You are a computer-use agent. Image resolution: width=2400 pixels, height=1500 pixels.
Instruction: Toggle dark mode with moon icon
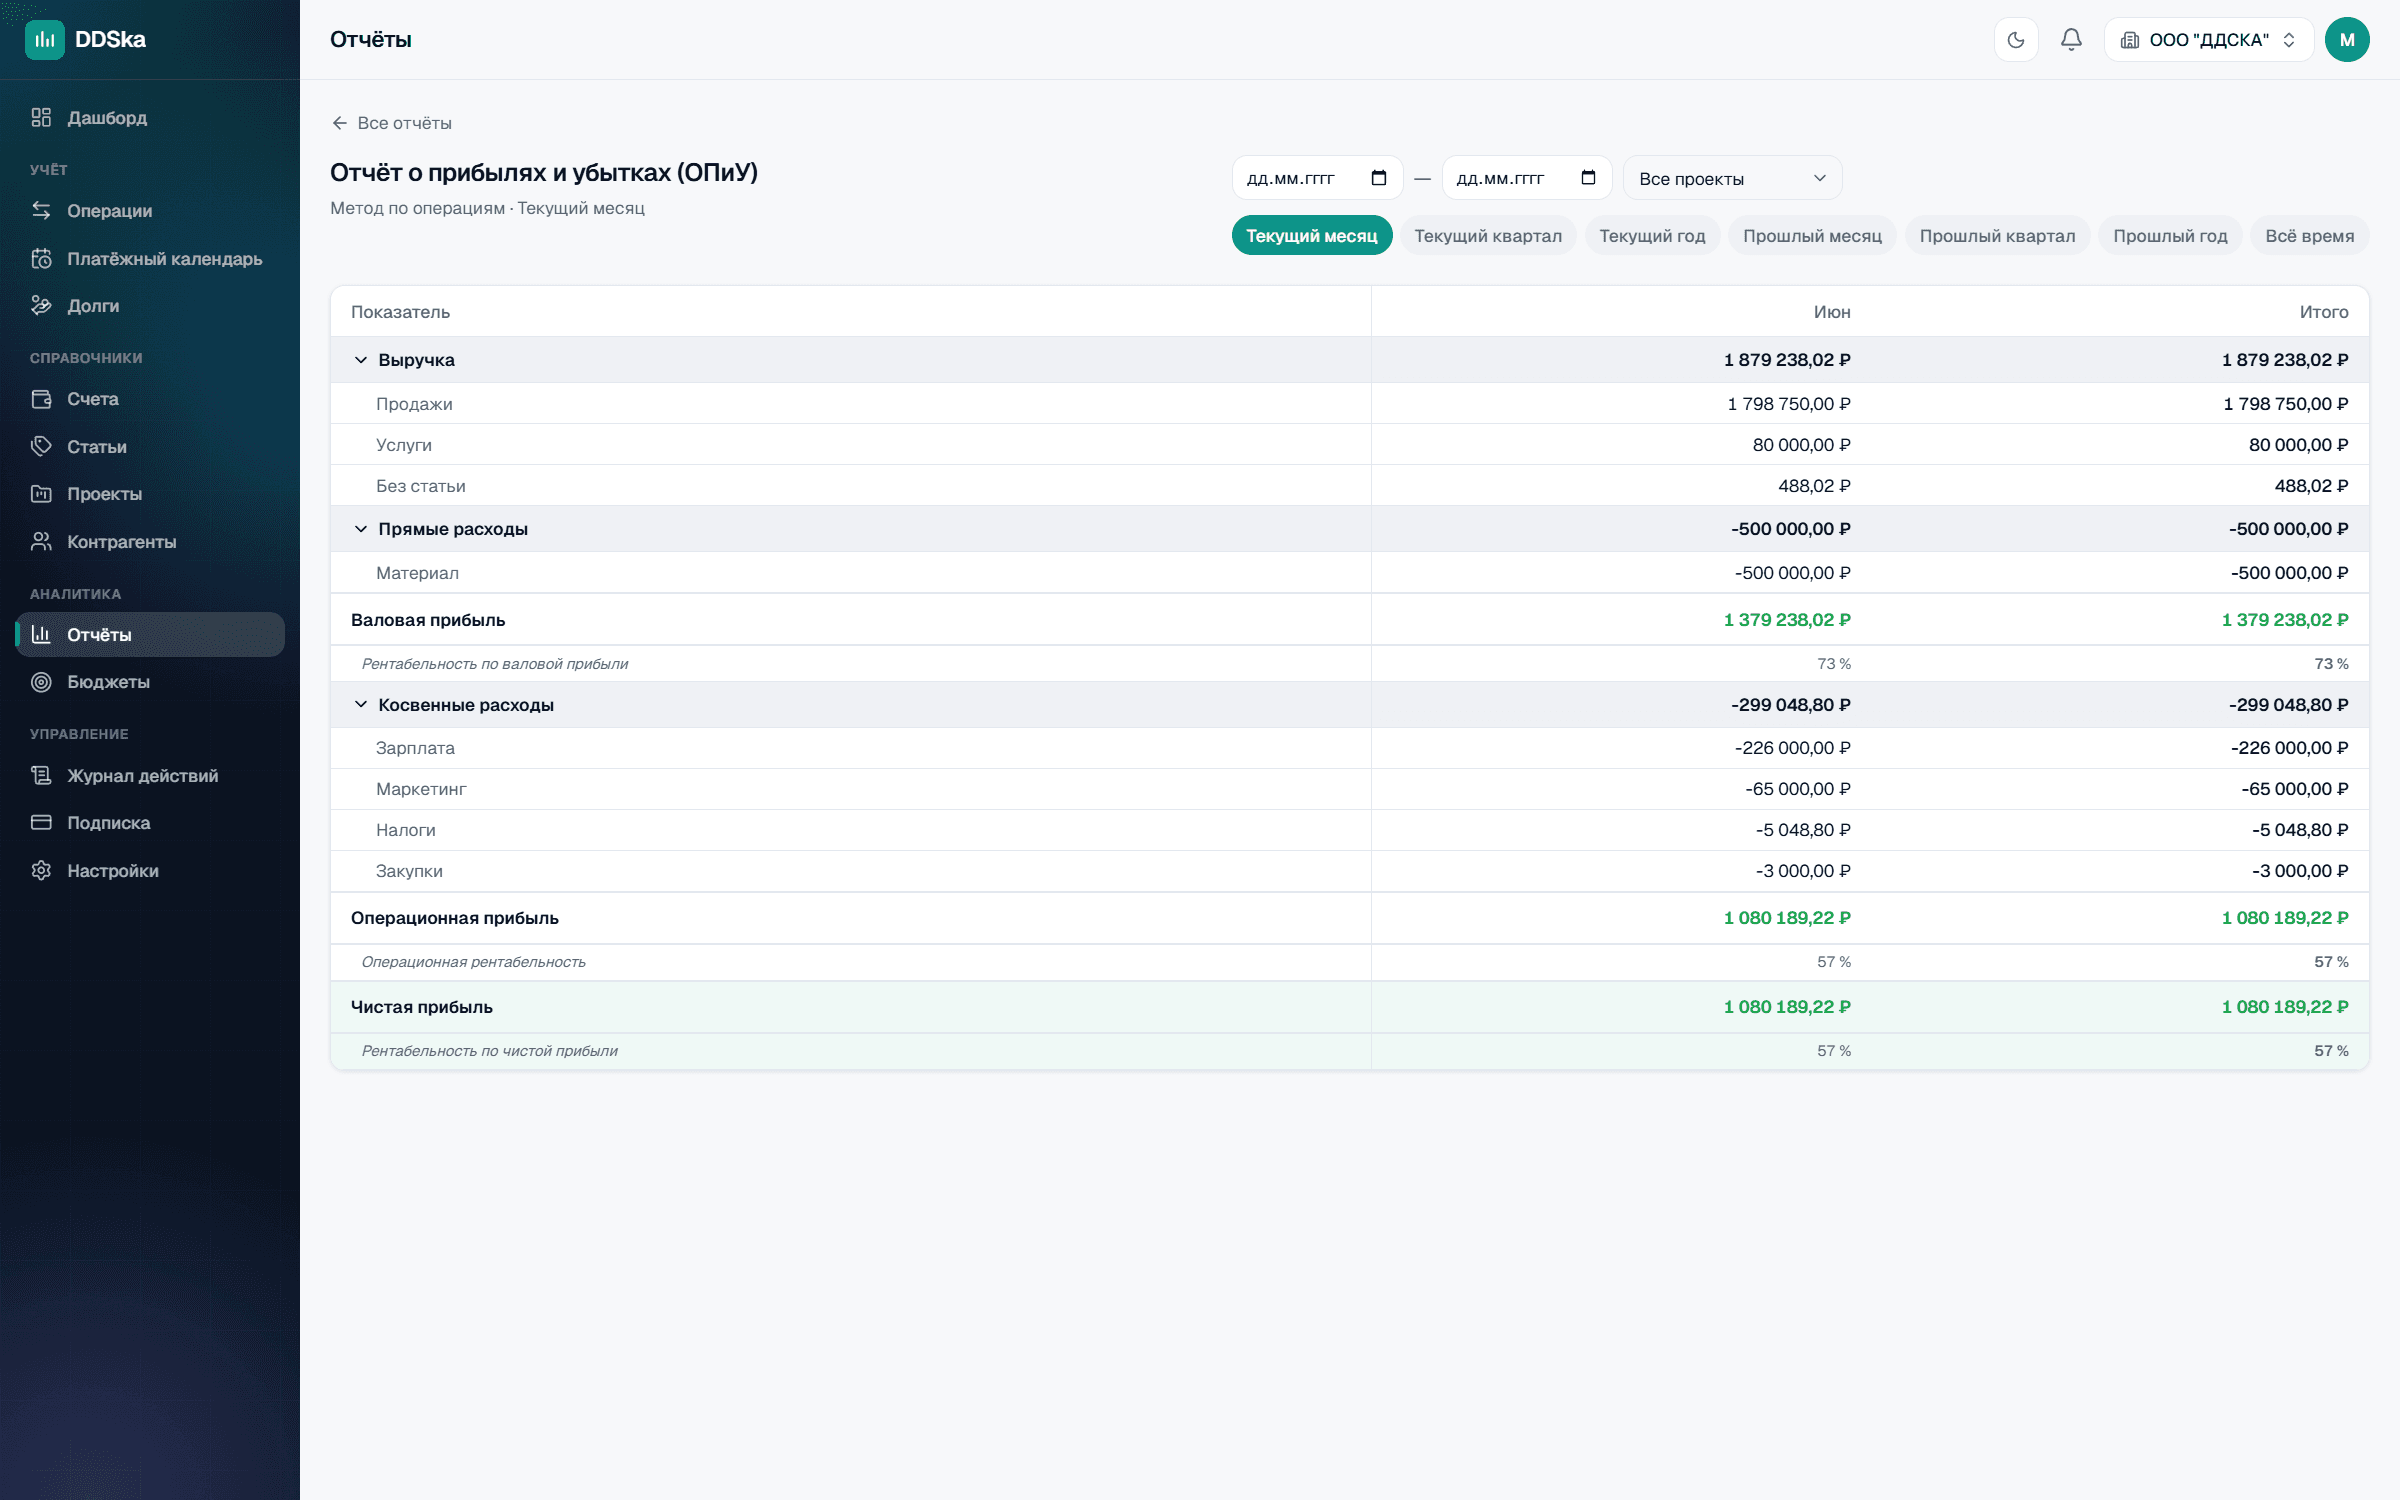coord(2016,40)
